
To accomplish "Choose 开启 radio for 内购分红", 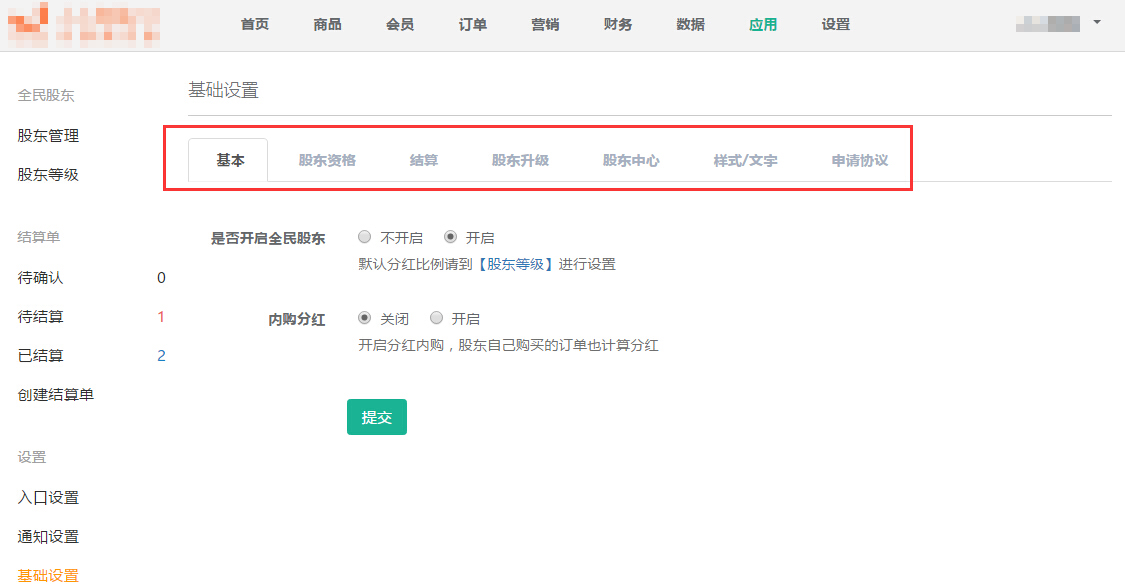I will (436, 319).
